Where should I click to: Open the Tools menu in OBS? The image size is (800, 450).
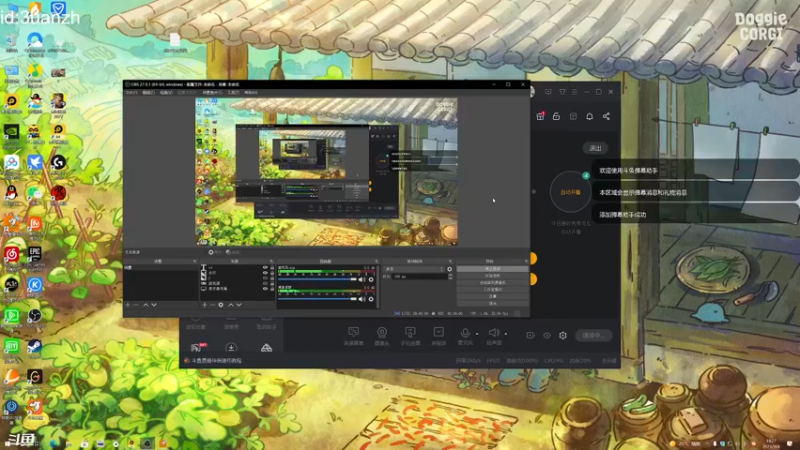tap(233, 92)
